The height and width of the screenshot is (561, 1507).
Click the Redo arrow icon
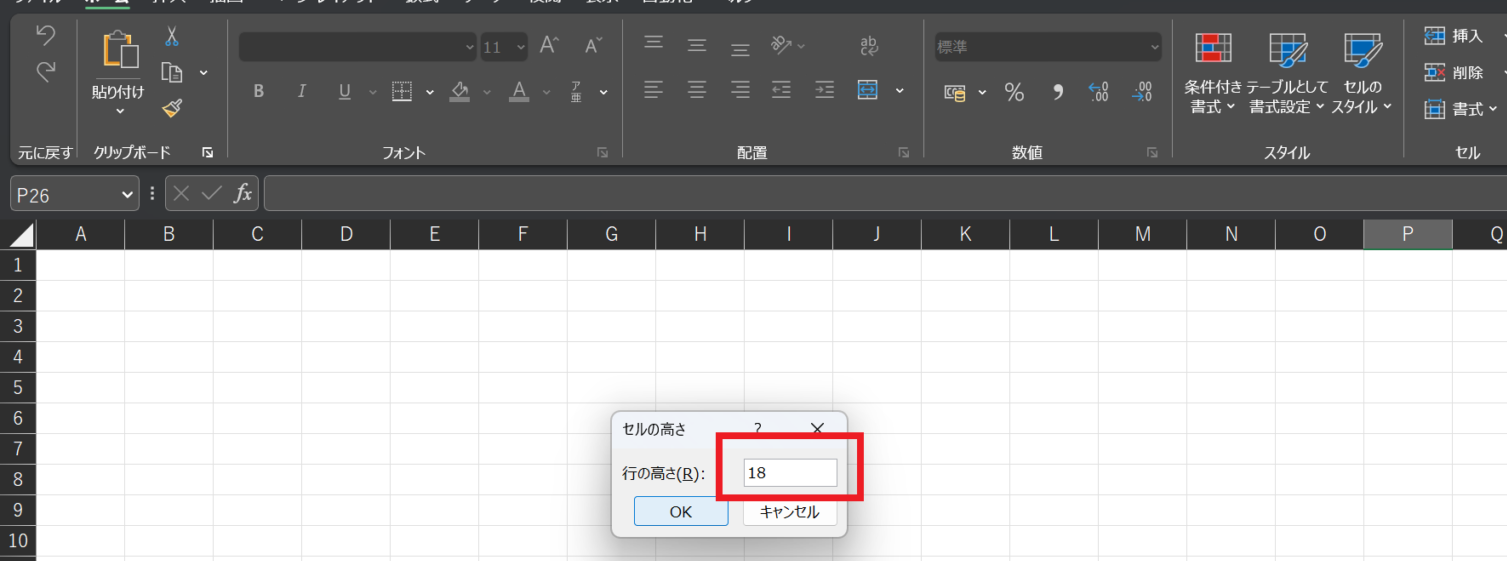point(45,72)
